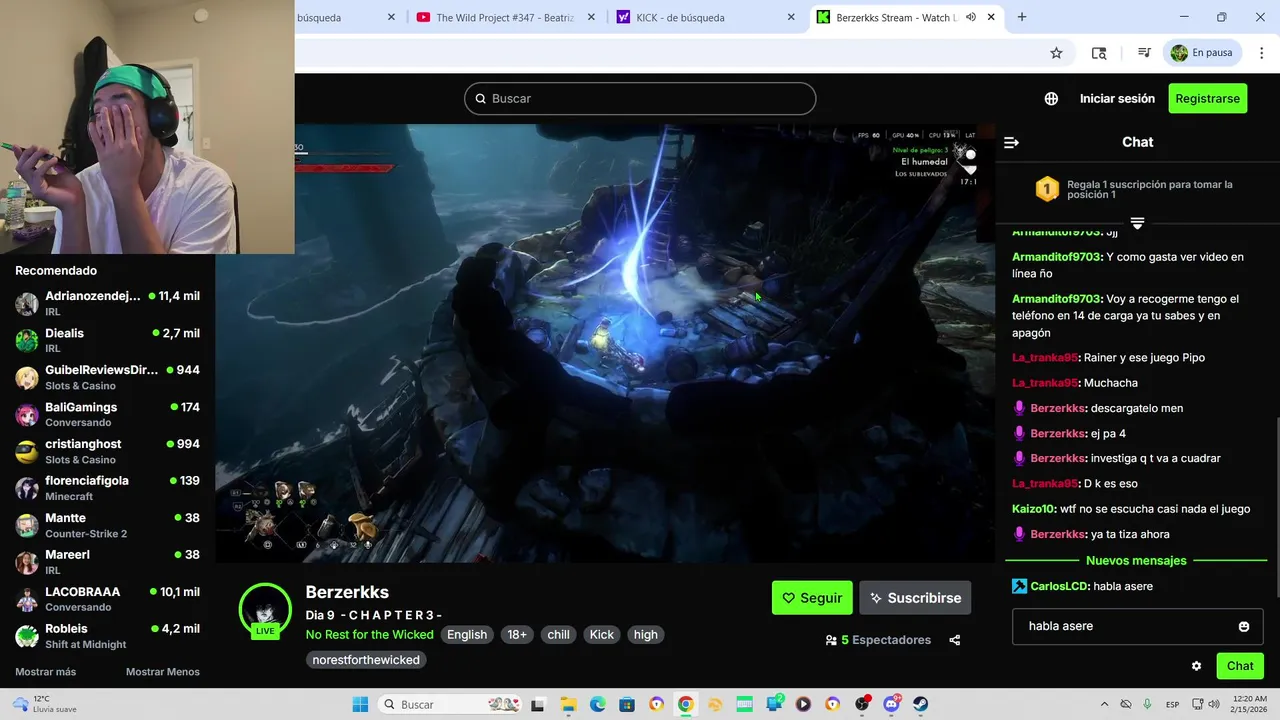
Task: Open the emoji picker in chat
Action: (x=1244, y=627)
